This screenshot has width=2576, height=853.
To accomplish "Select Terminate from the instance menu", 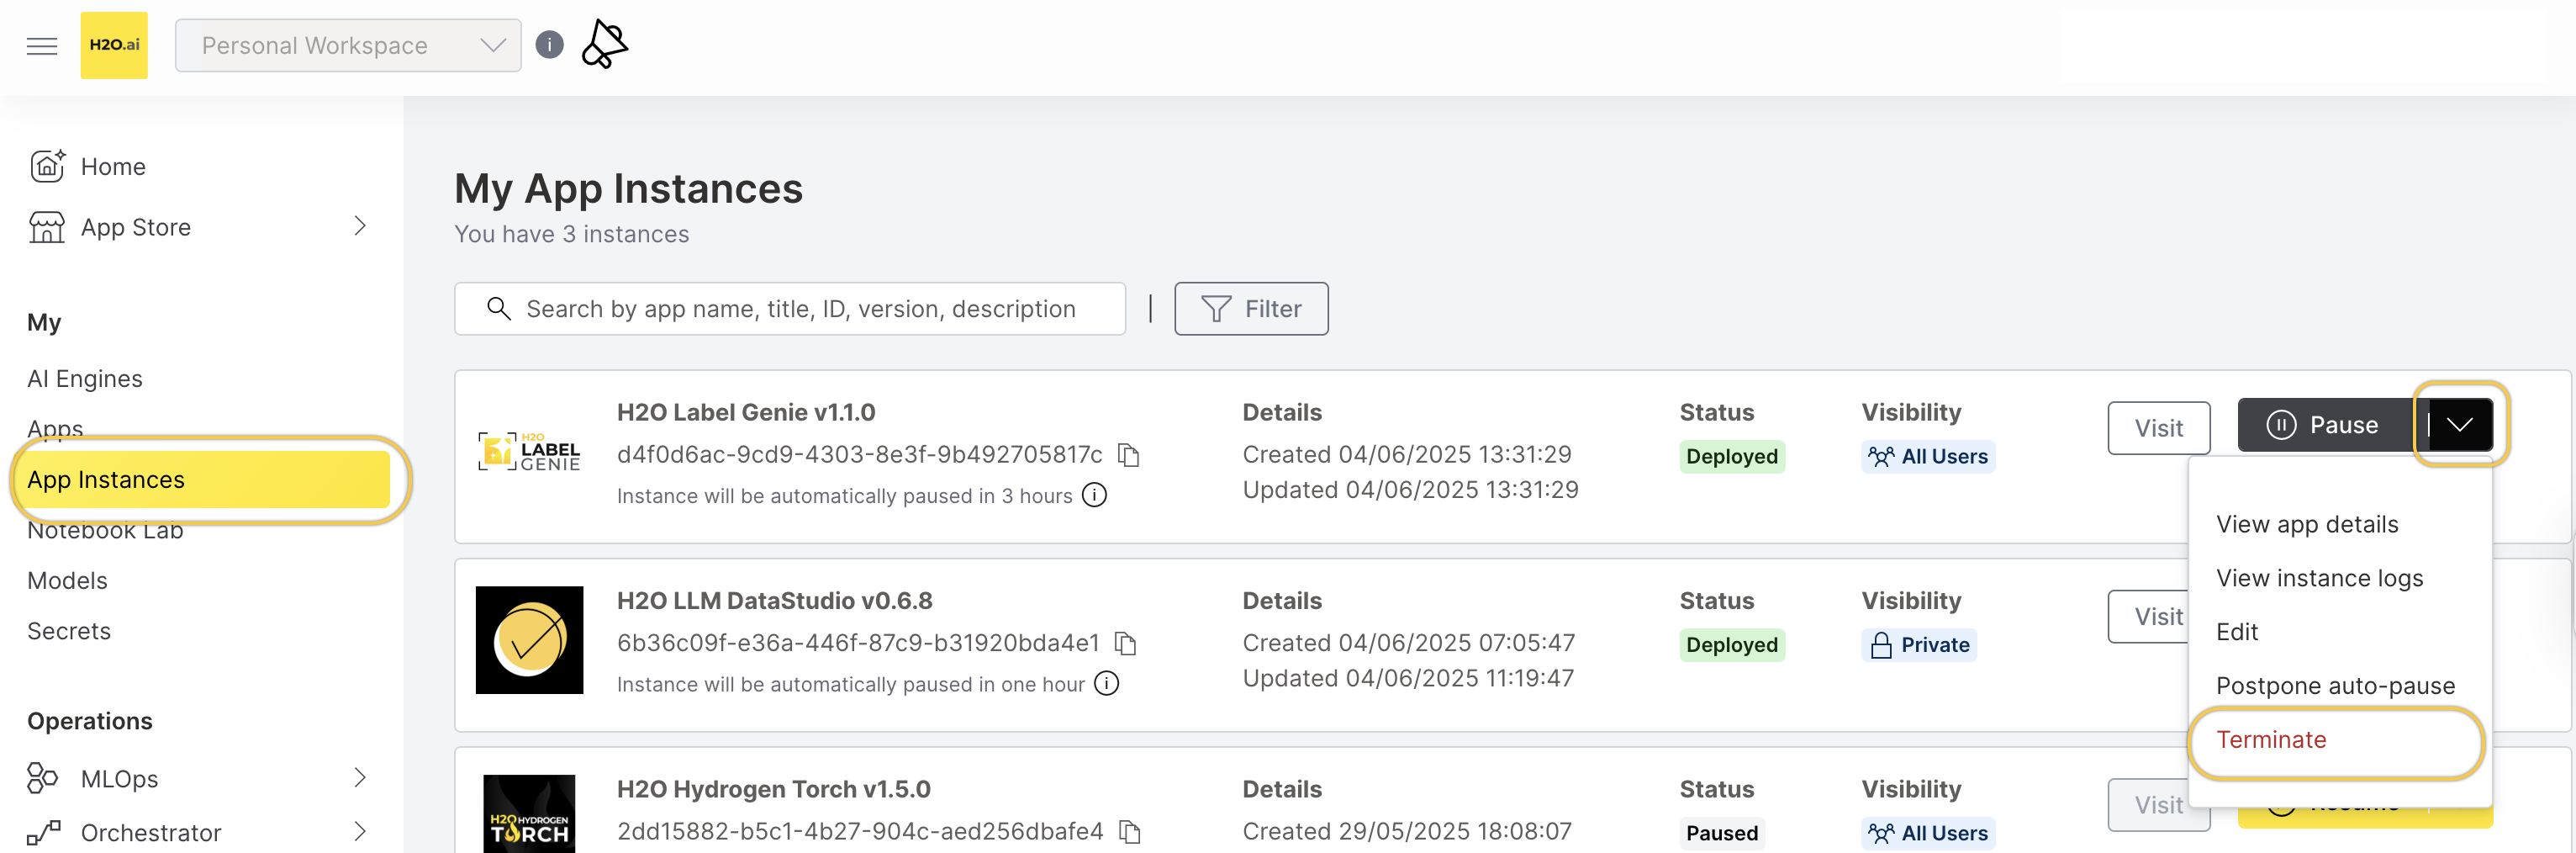I will click(2270, 740).
